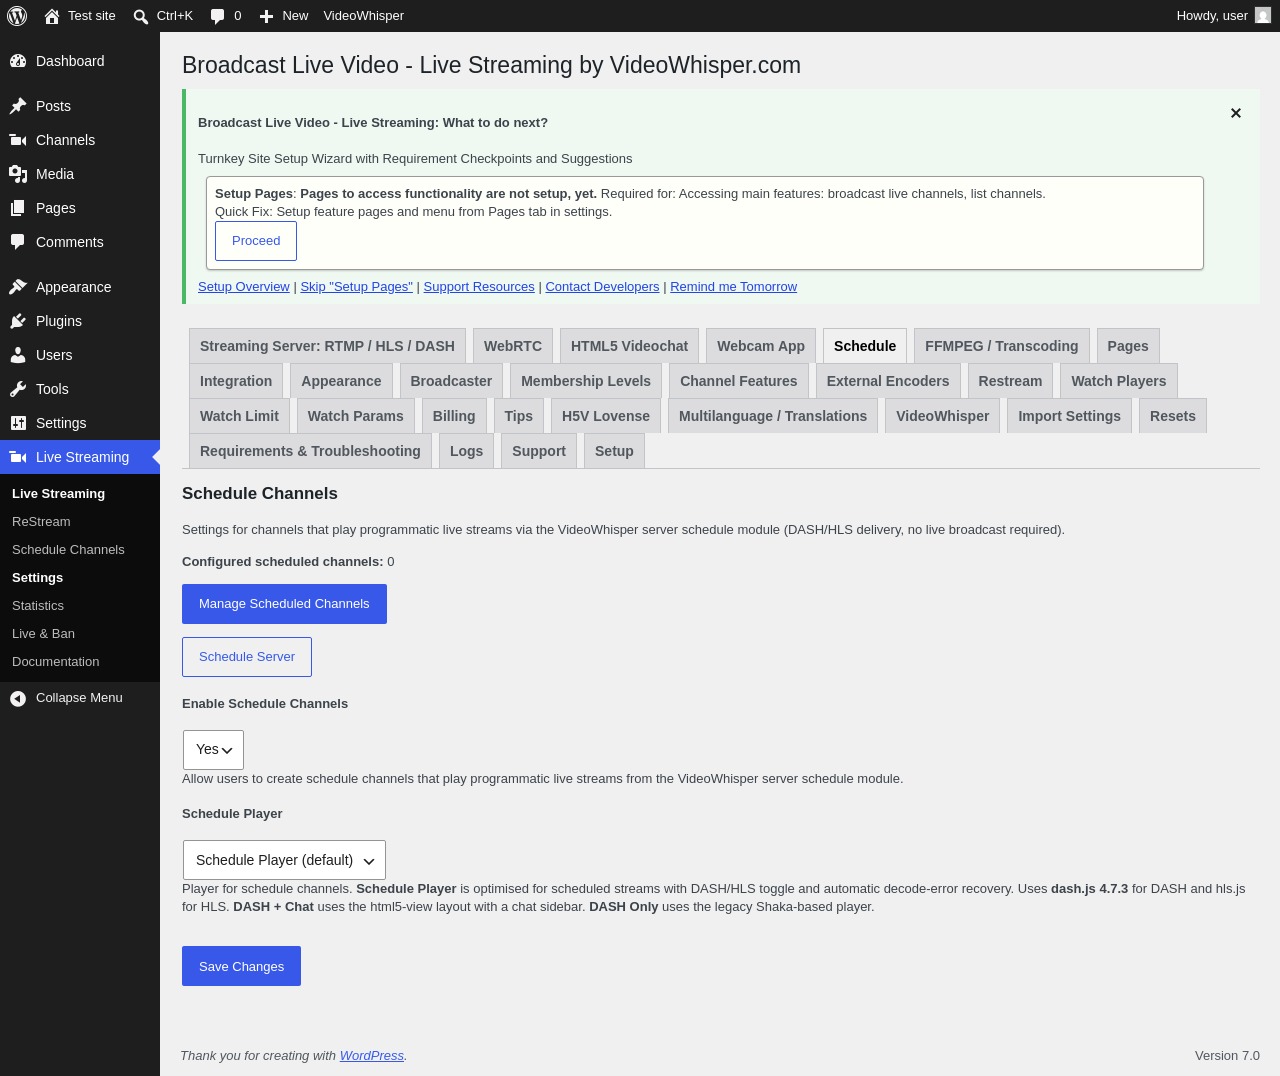Click the Posts pin icon
The height and width of the screenshot is (1076, 1280).
click(18, 106)
